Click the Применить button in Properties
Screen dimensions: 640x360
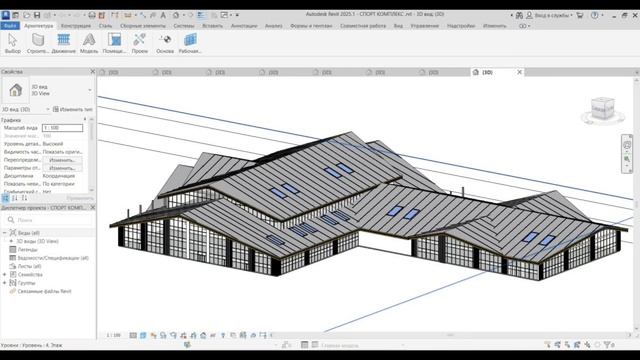(80, 198)
